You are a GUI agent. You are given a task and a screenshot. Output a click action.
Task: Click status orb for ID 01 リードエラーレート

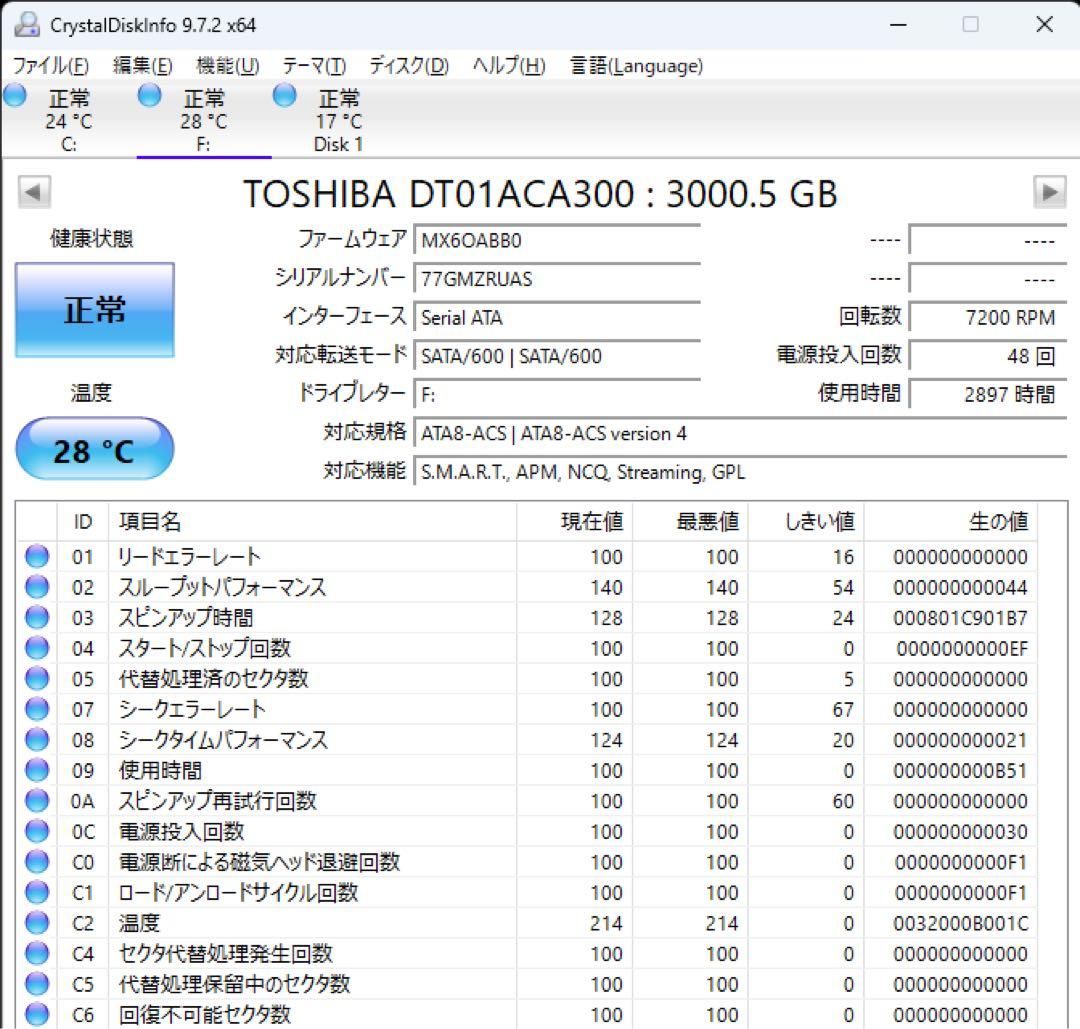[37, 557]
